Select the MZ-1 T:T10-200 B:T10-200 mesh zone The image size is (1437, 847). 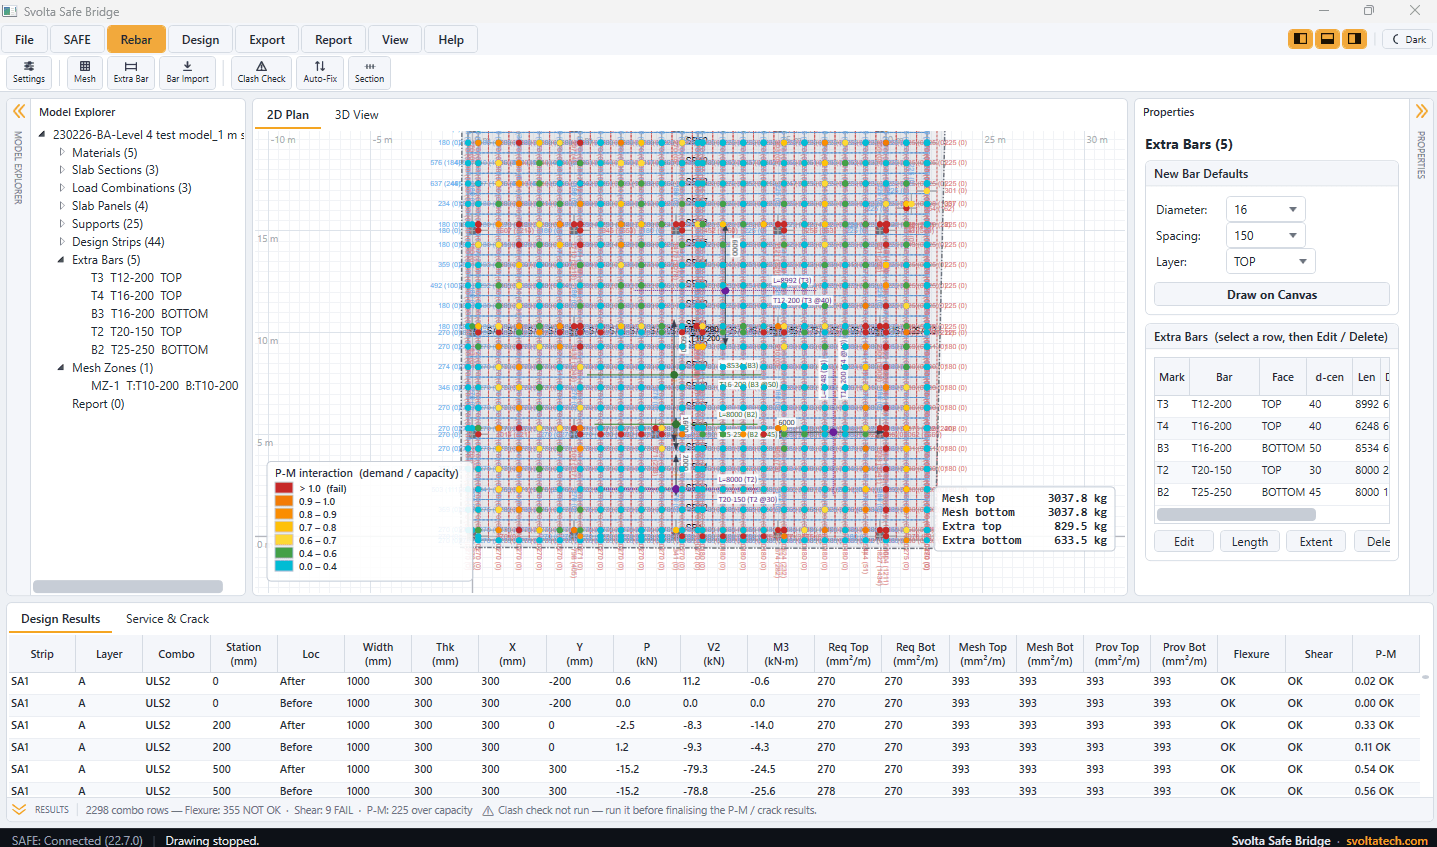(x=164, y=386)
